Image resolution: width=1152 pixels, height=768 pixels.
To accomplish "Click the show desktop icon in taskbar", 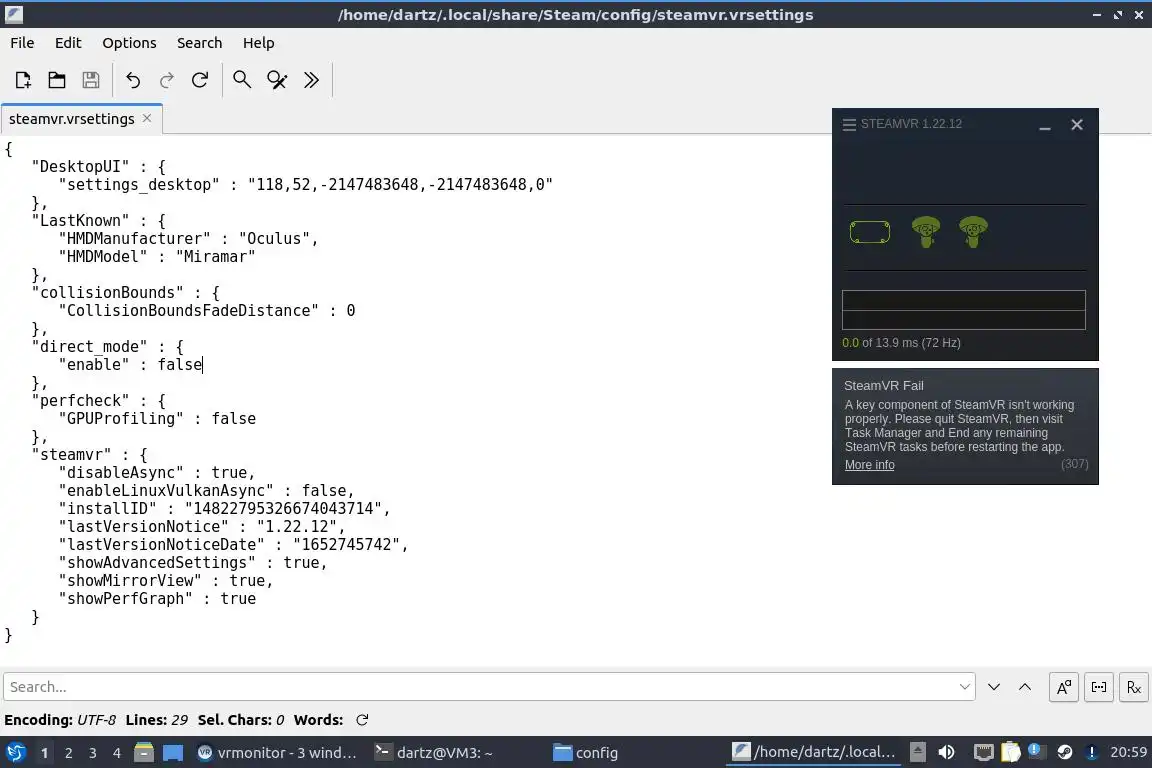I will coord(173,752).
